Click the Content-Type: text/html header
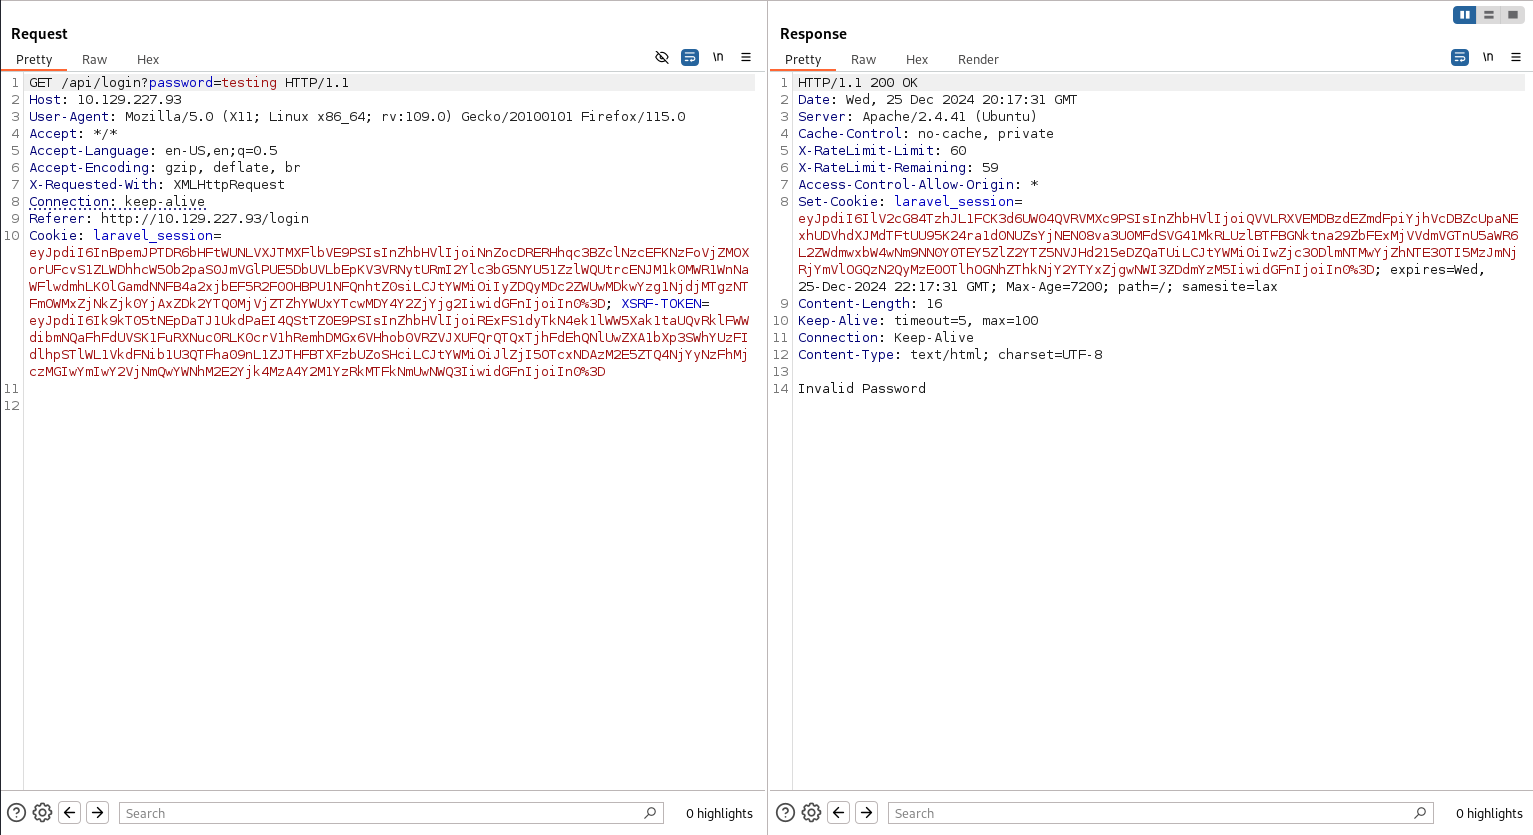 (x=950, y=355)
